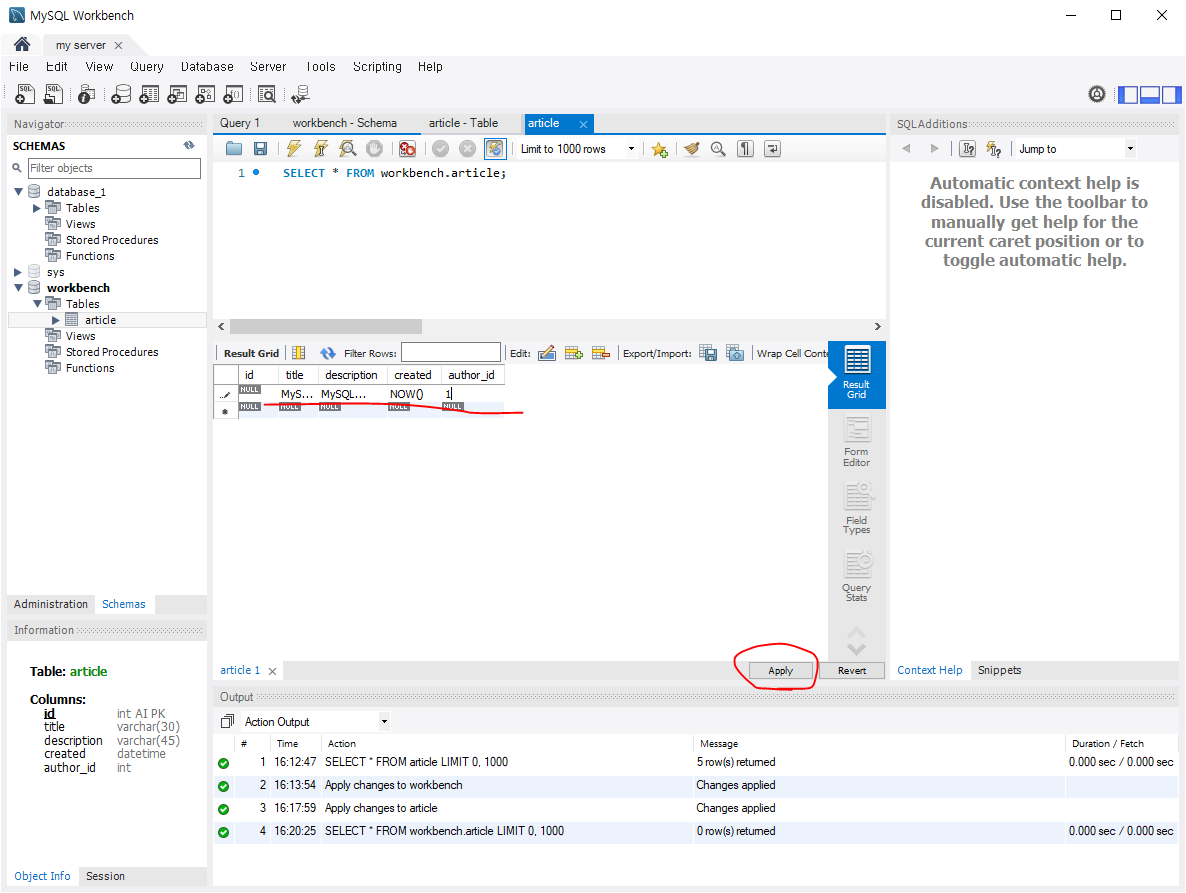This screenshot has width=1186, height=893.
Task: Click the reconnect to DBMS icon
Action: click(300, 95)
